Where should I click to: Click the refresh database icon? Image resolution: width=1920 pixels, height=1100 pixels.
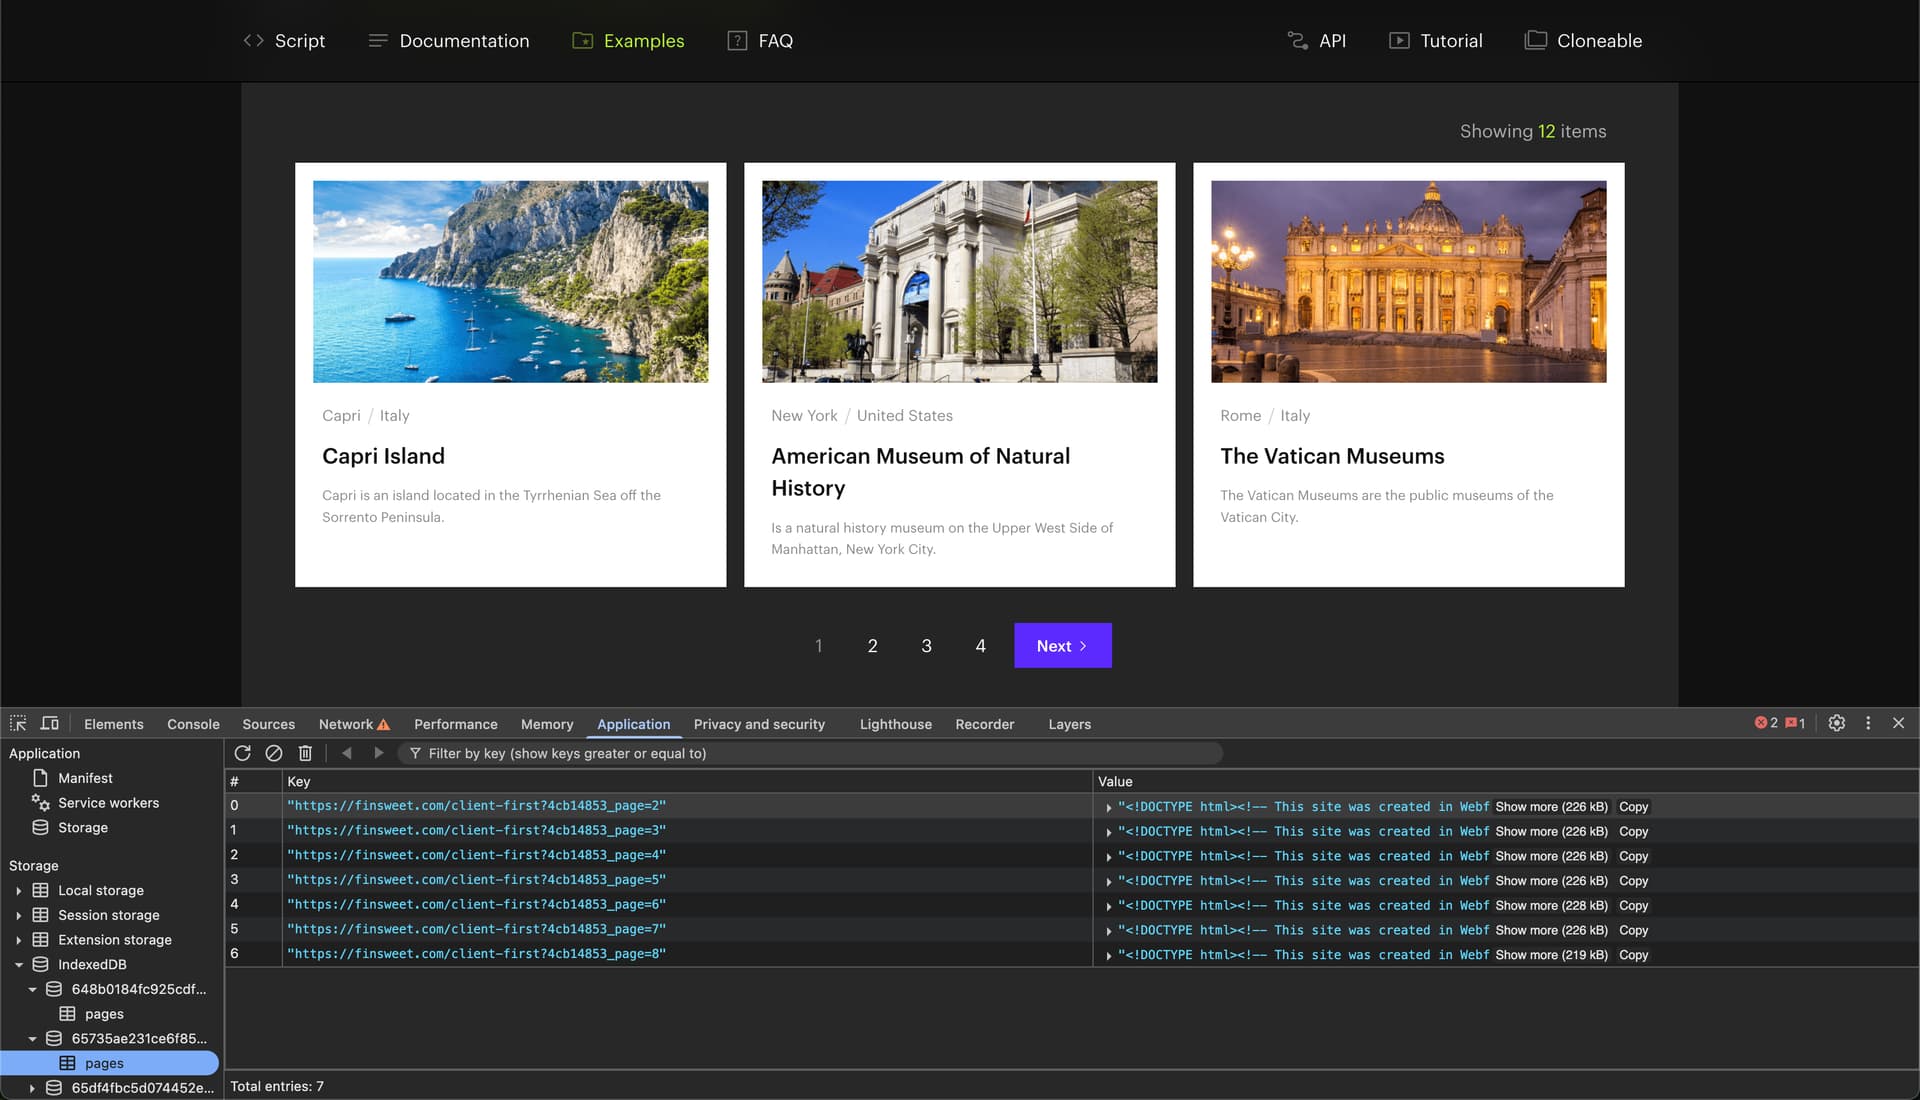point(242,753)
